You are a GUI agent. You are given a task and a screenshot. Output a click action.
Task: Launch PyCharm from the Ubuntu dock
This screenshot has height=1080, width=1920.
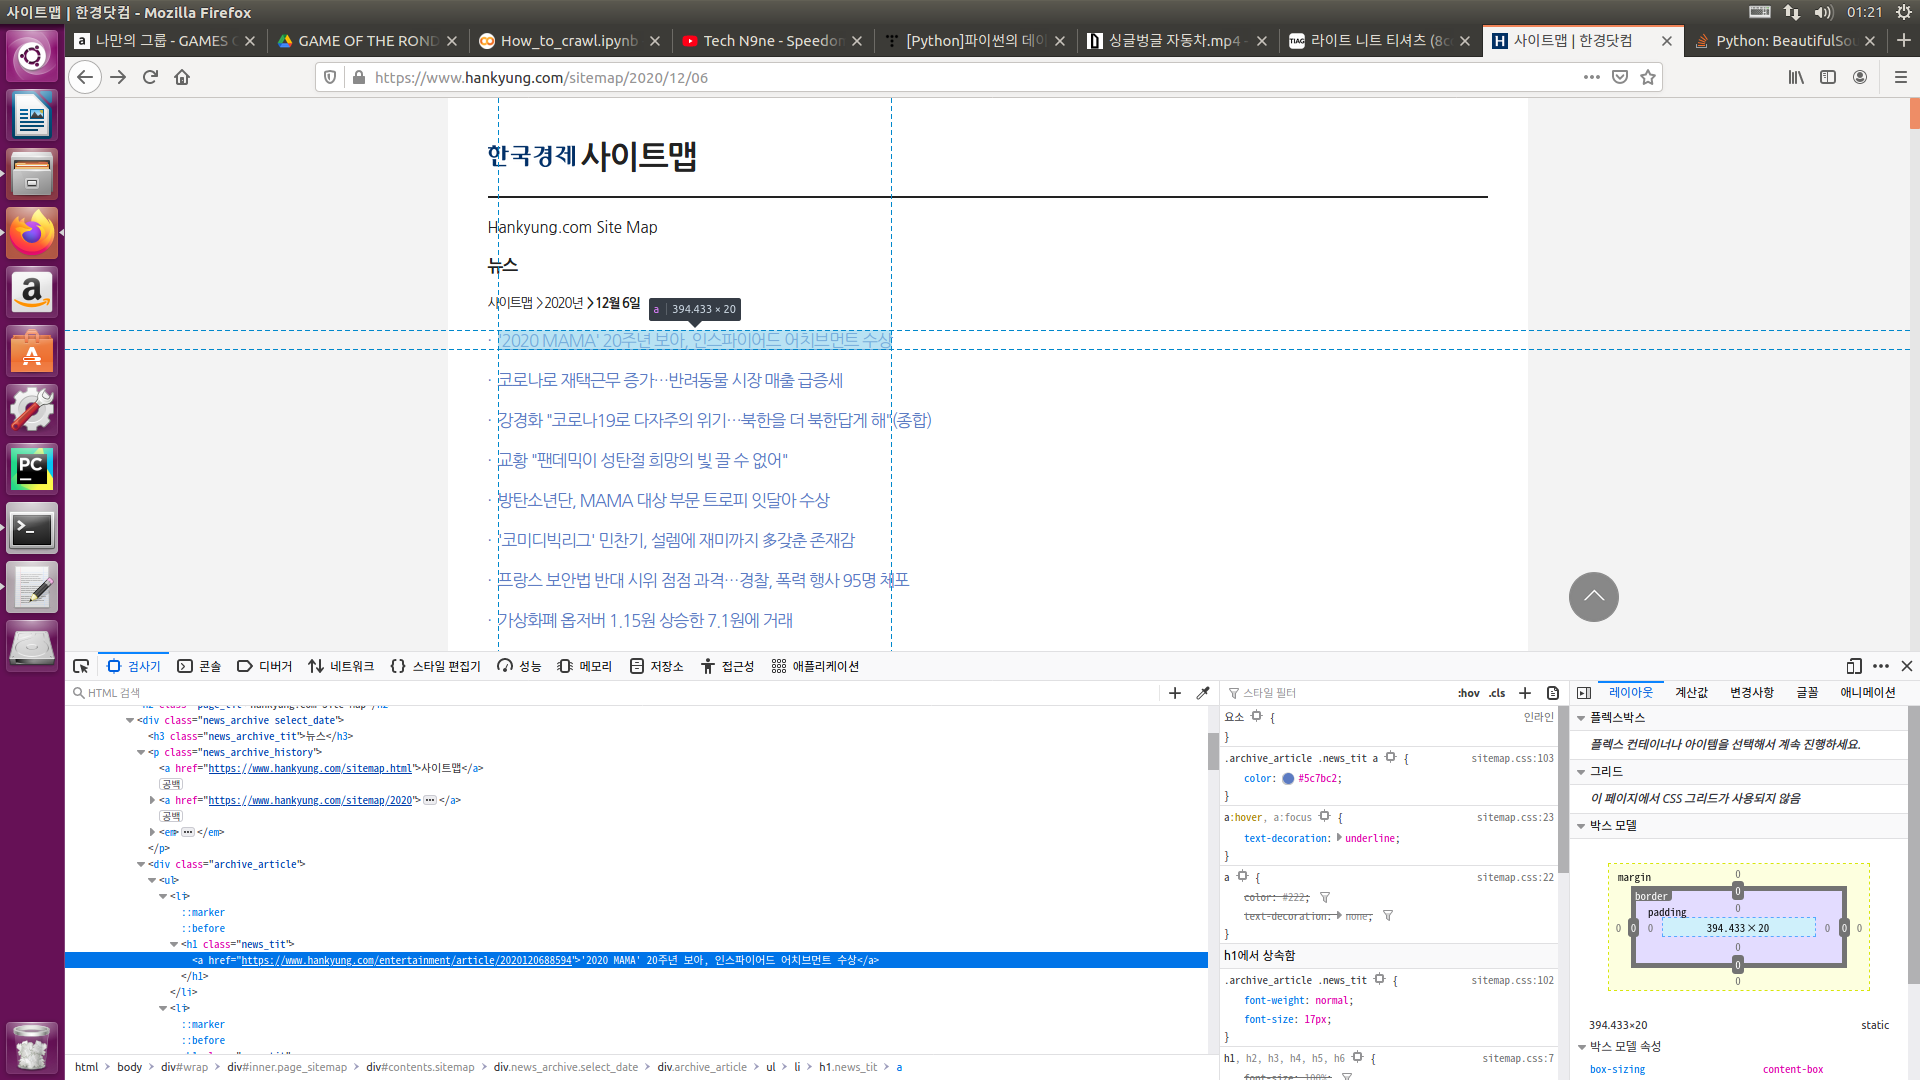pos(32,469)
